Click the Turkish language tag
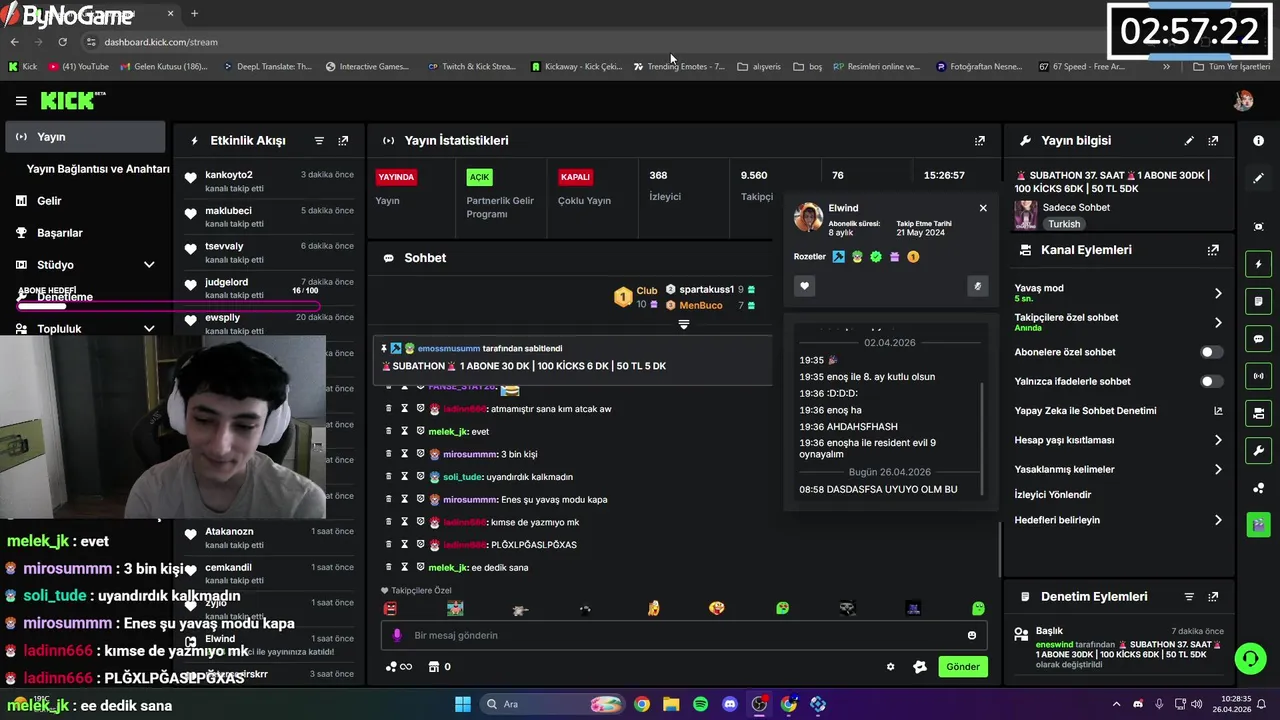1280x720 pixels. tap(1064, 224)
